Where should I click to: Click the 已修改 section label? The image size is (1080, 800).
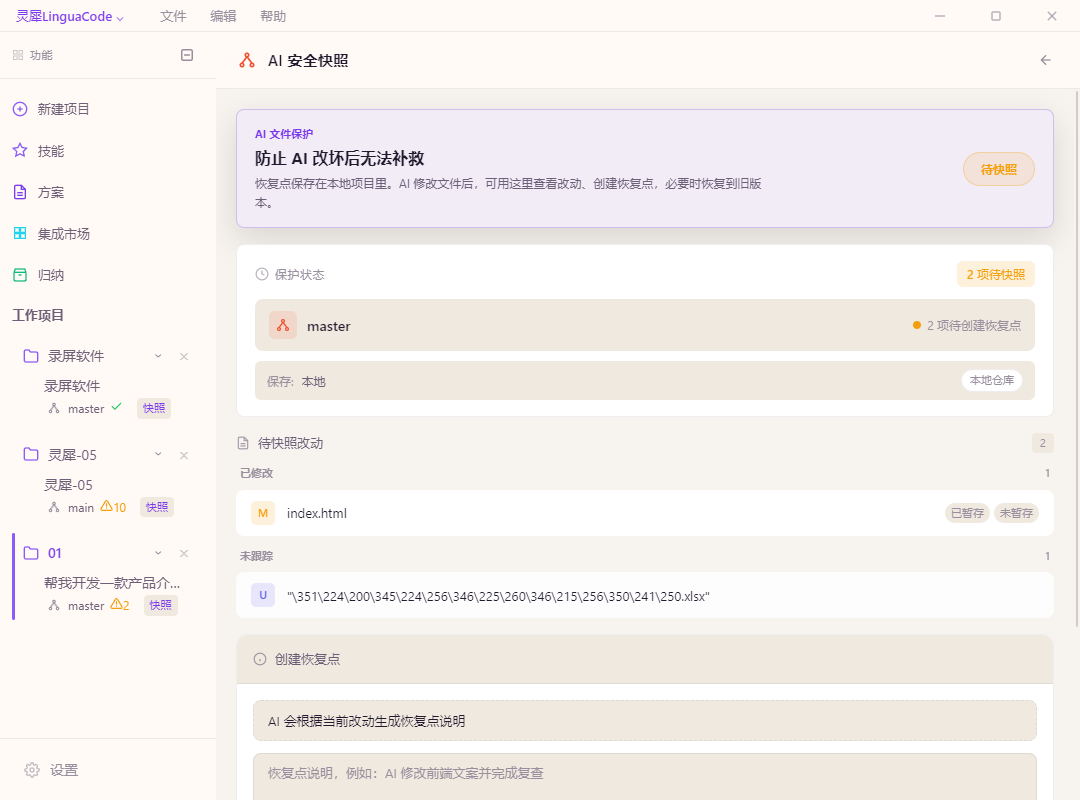[256, 473]
